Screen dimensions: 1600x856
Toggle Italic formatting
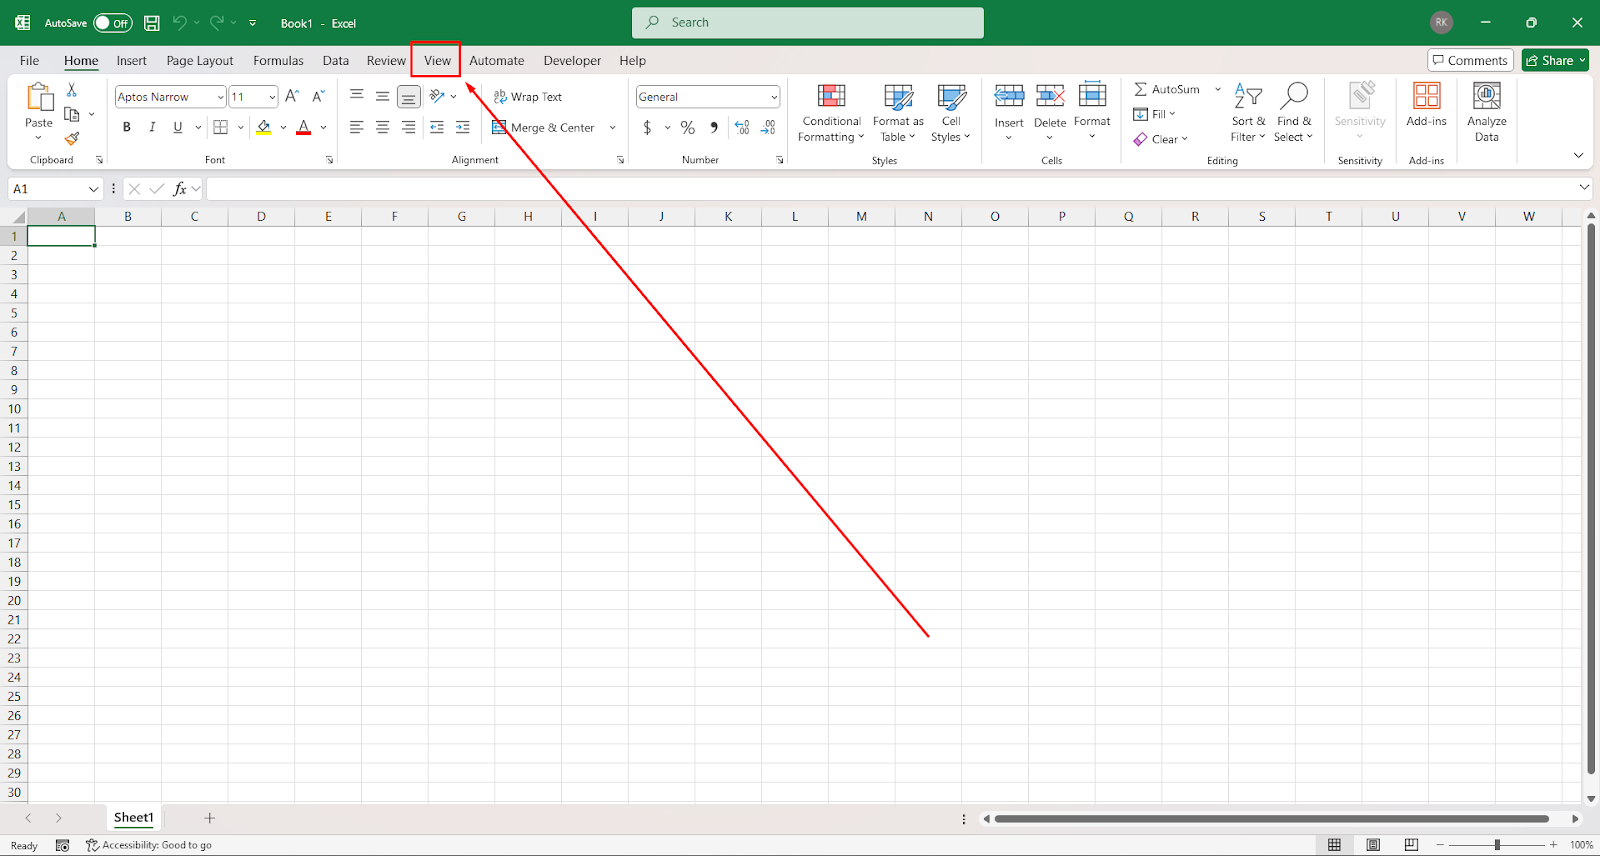[152, 127]
